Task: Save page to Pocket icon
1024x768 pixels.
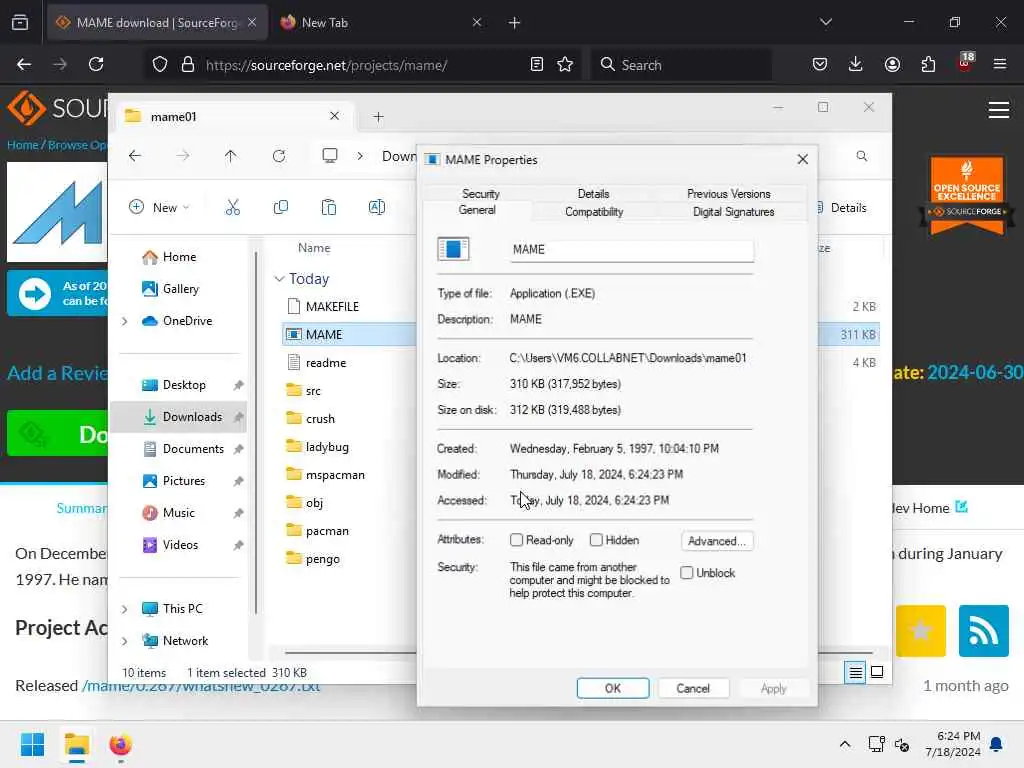Action: (x=820, y=64)
